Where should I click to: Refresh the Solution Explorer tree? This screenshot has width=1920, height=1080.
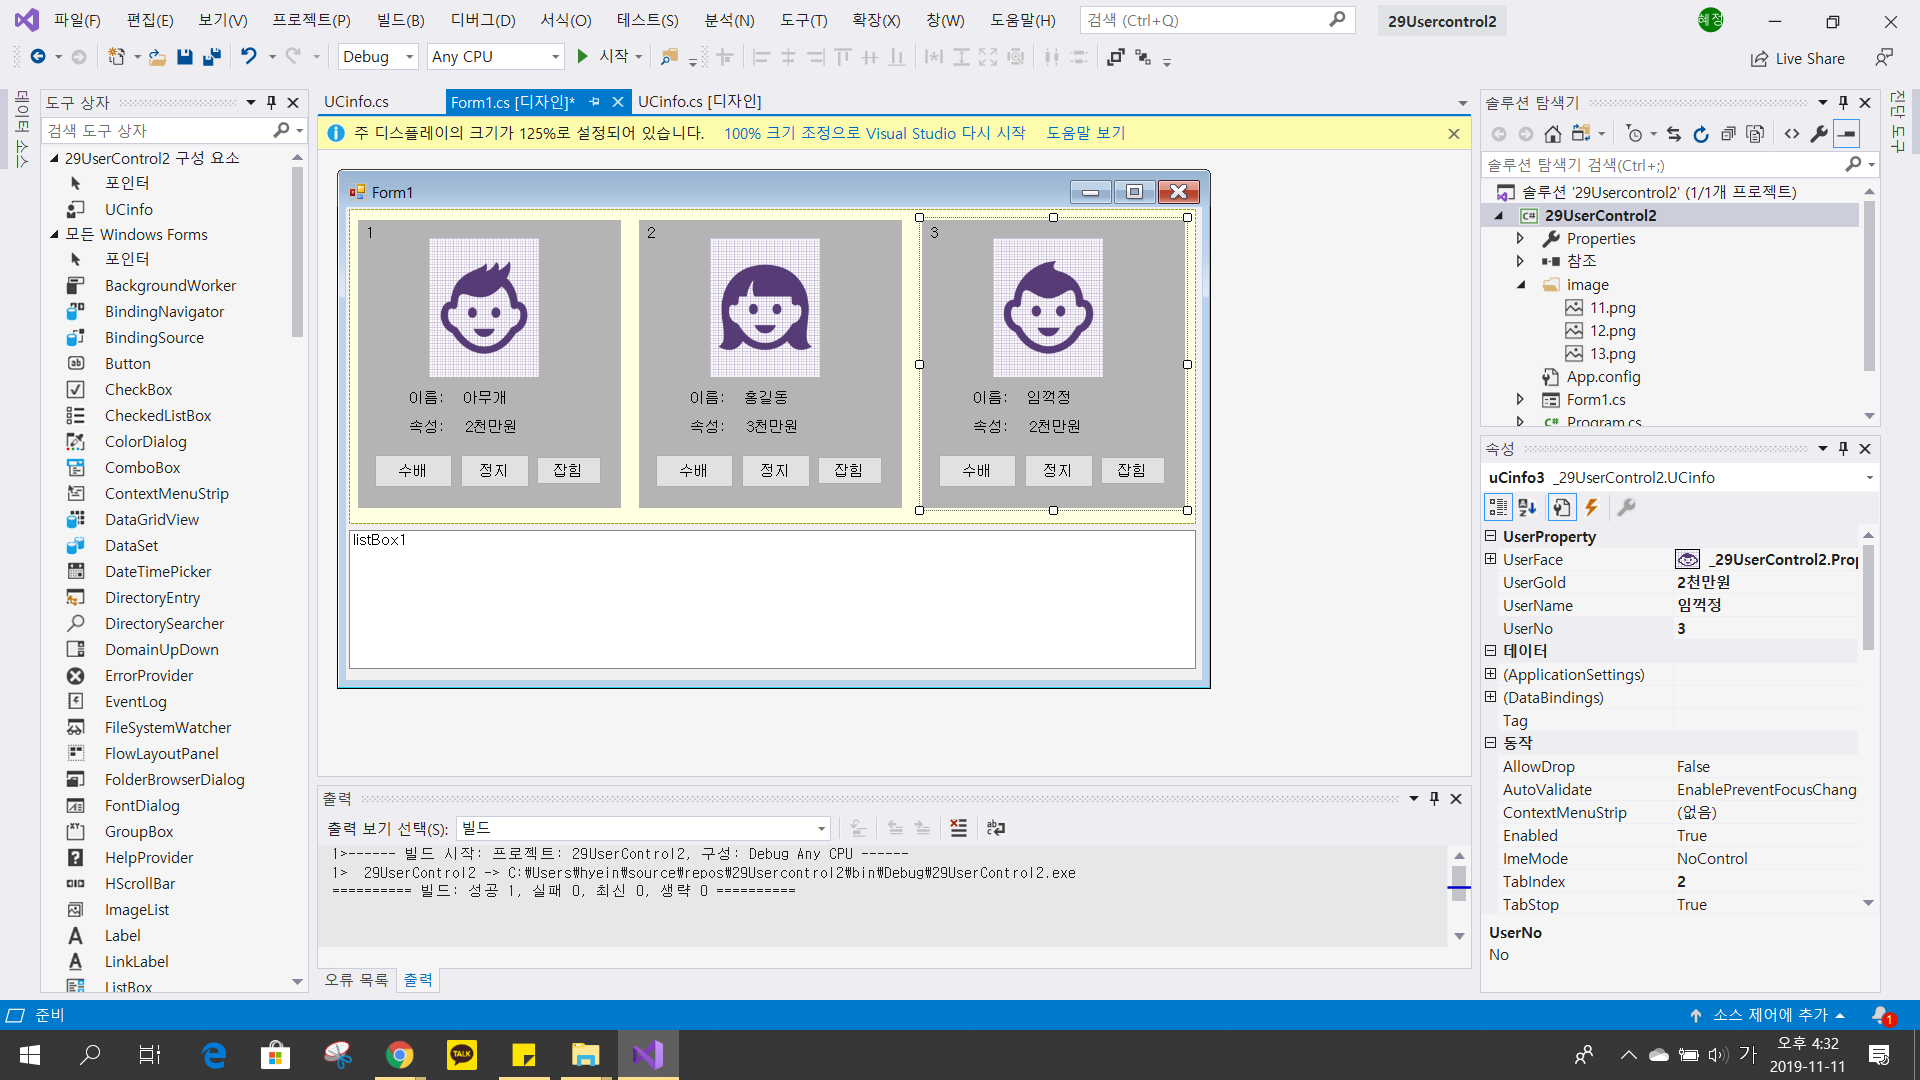[1701, 133]
